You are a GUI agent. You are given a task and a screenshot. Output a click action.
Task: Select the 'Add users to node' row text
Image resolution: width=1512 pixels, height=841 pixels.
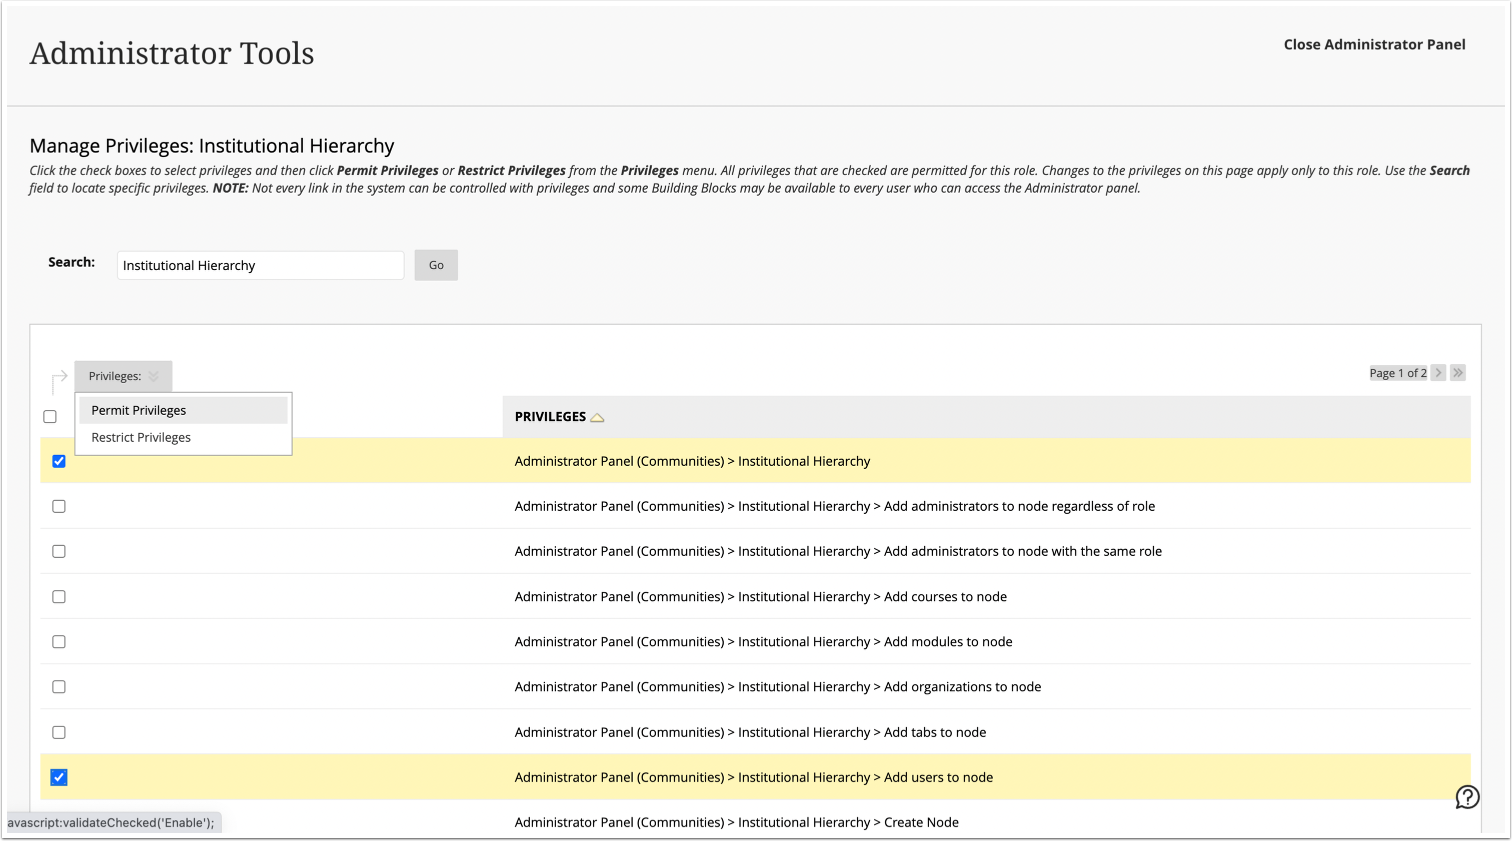click(x=754, y=777)
